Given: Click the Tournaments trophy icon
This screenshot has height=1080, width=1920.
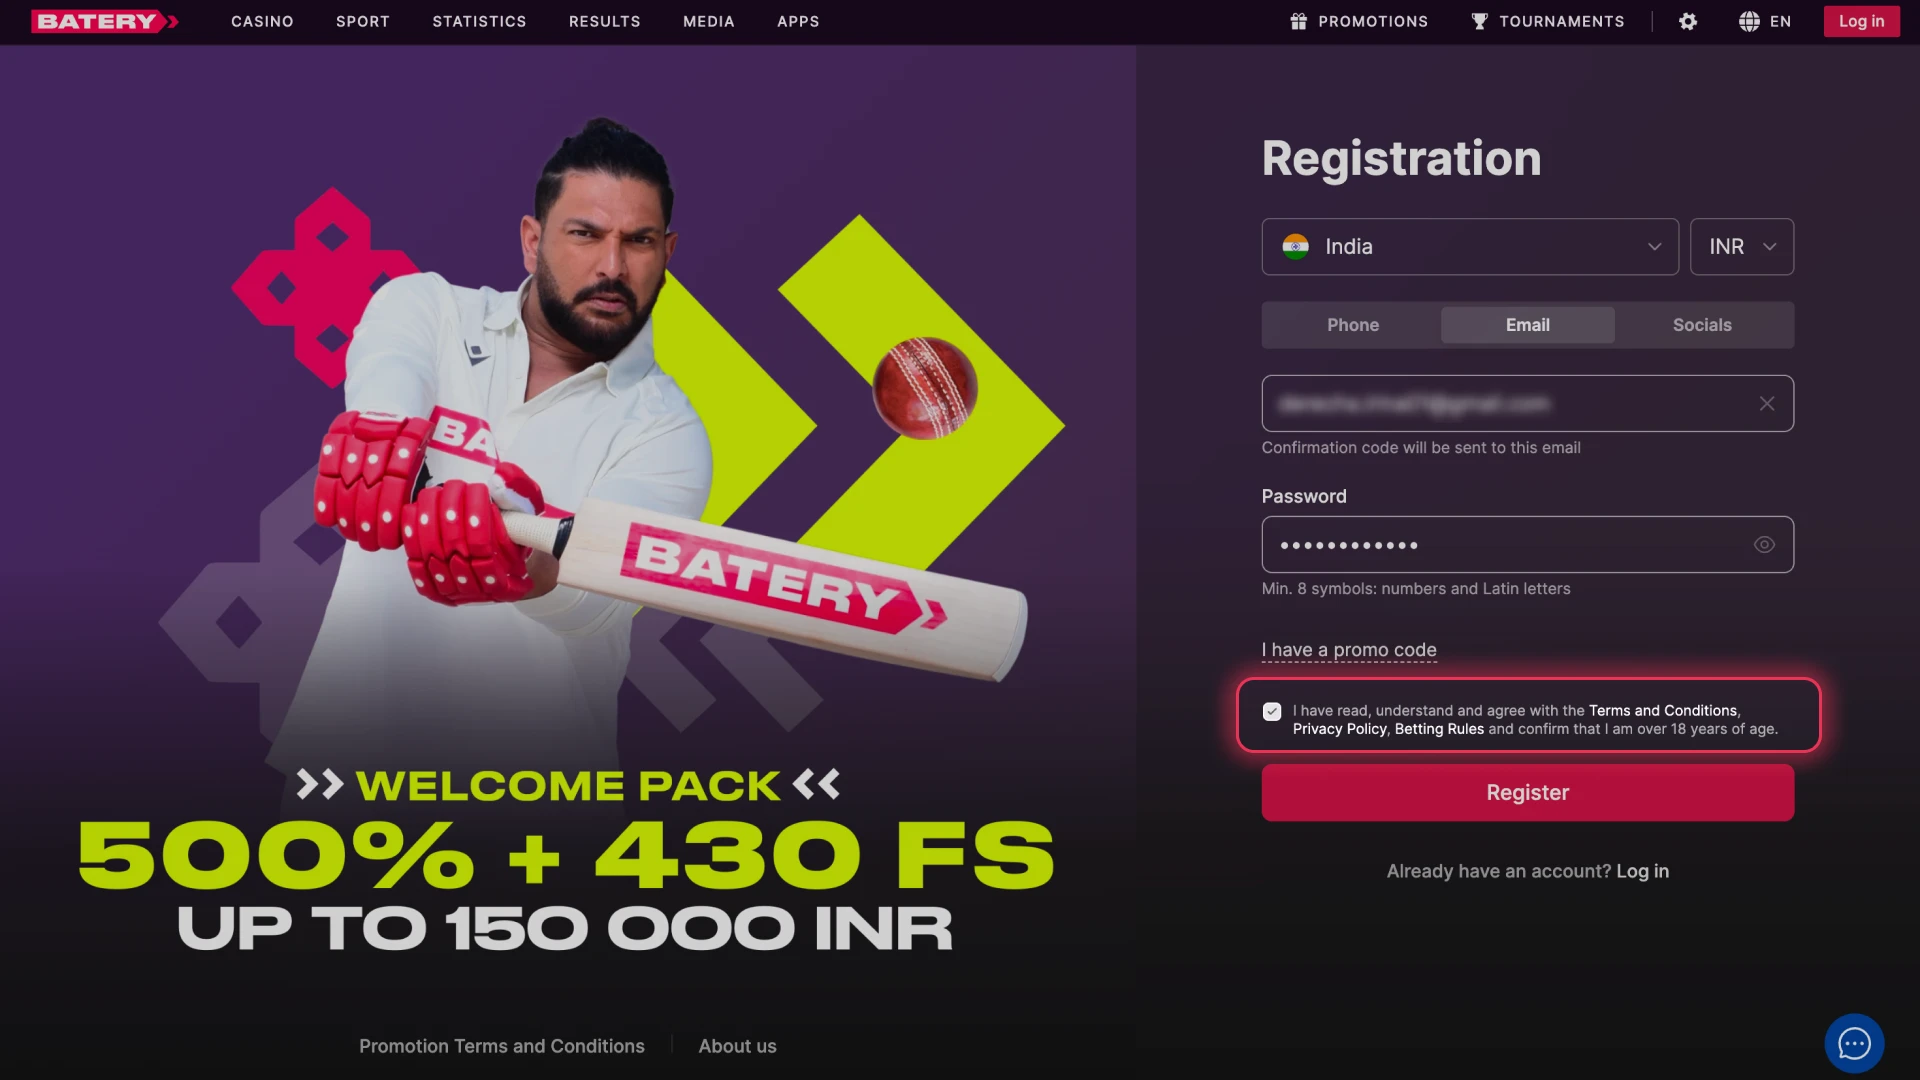Looking at the screenshot, I should (x=1479, y=21).
